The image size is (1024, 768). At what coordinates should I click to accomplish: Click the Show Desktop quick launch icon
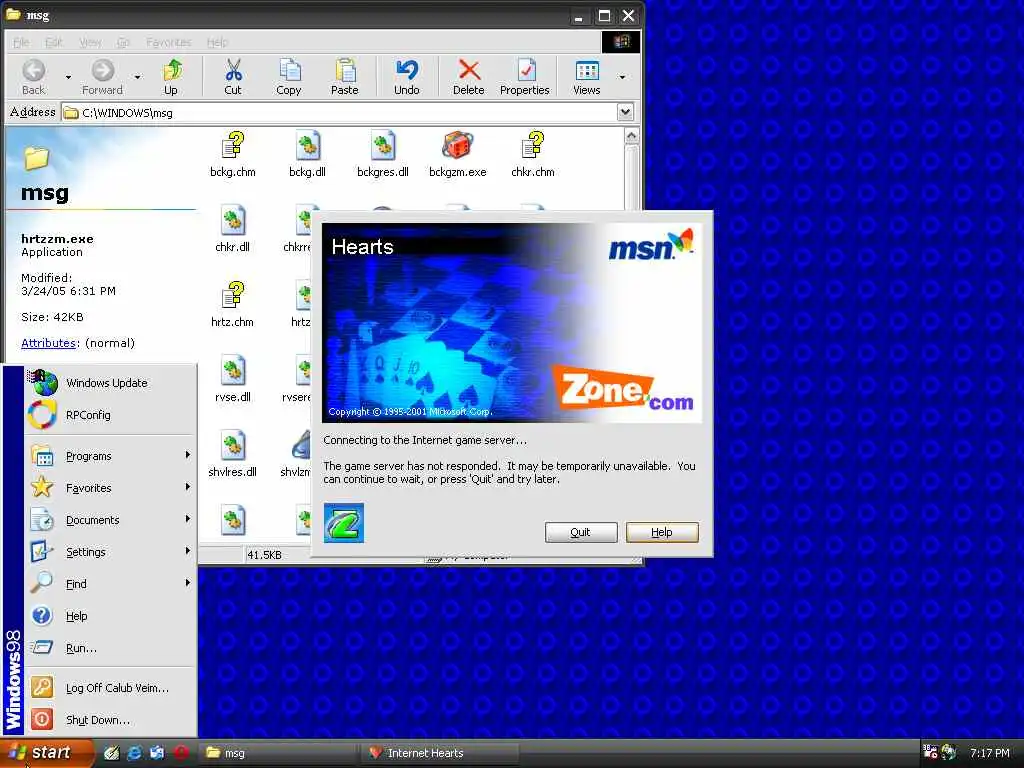112,753
